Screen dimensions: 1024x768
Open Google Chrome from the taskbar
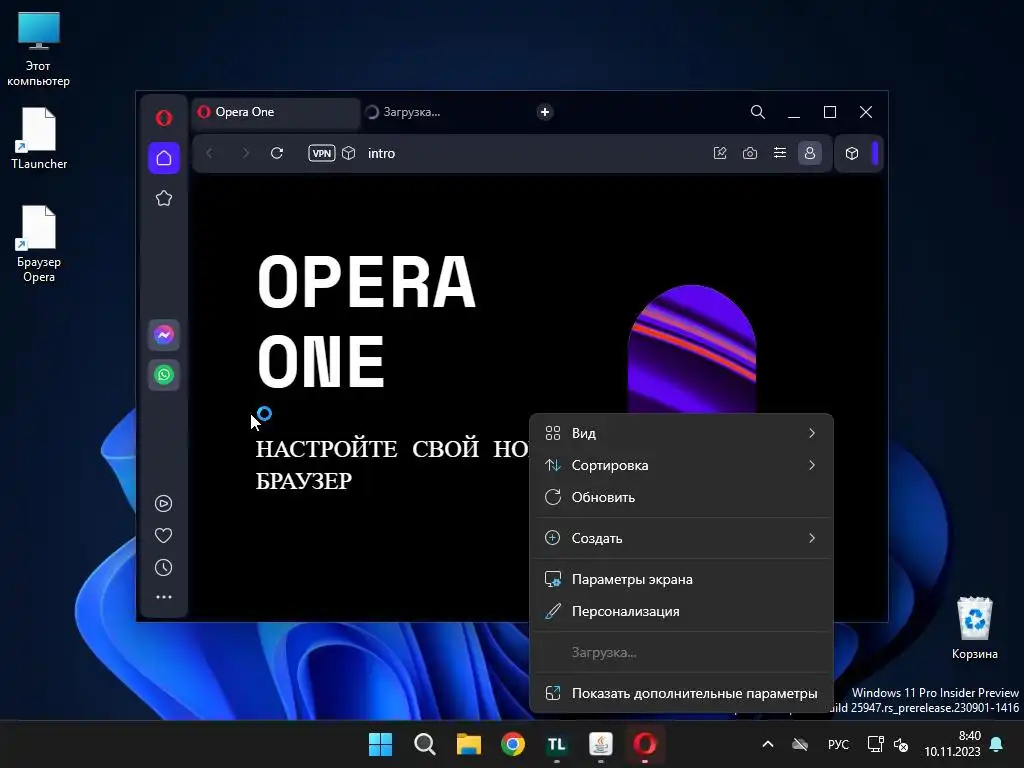(x=513, y=744)
